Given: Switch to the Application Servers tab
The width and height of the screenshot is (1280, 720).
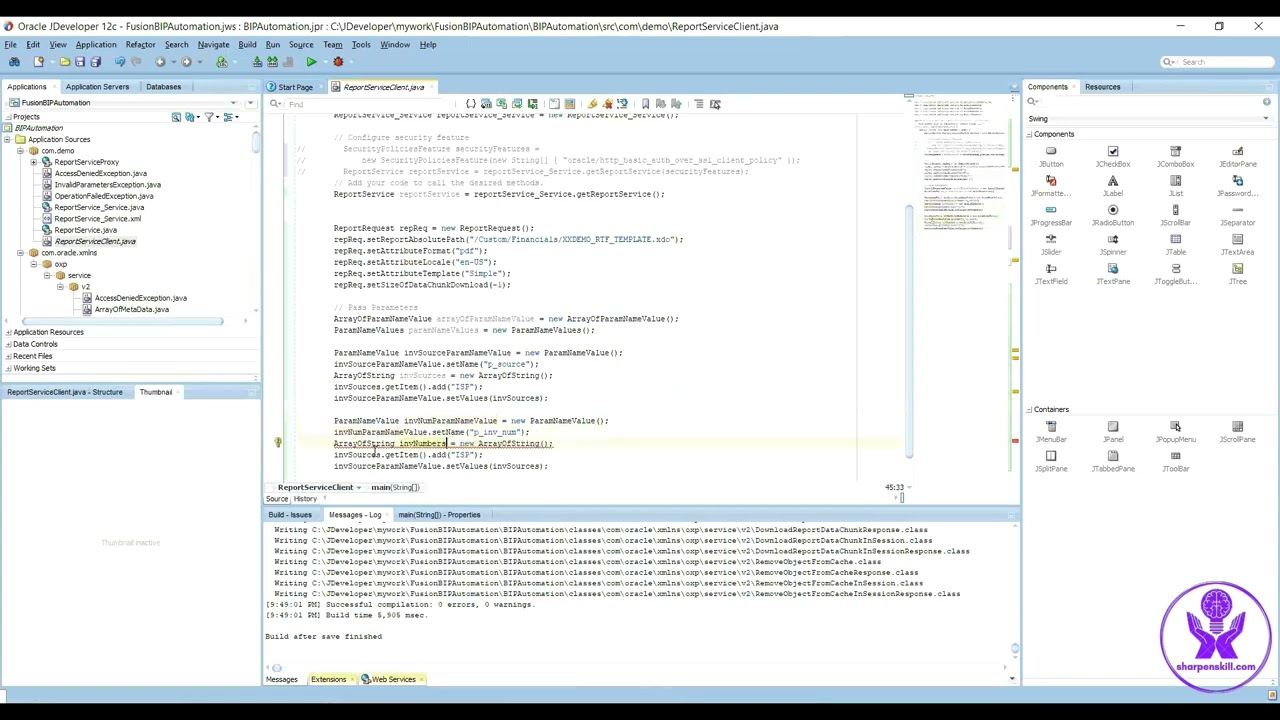Looking at the screenshot, I should tap(97, 87).
